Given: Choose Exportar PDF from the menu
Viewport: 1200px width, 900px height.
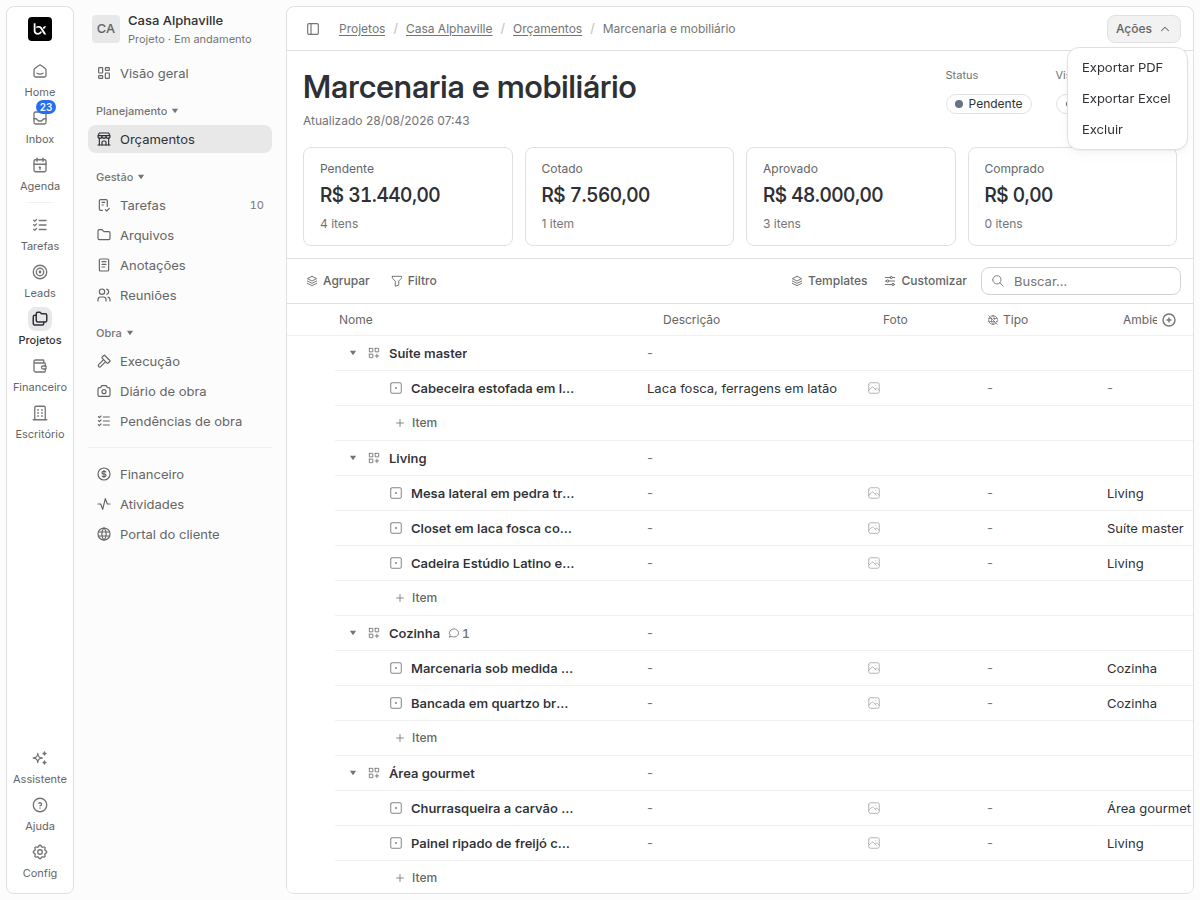Looking at the screenshot, I should 1127,68.
